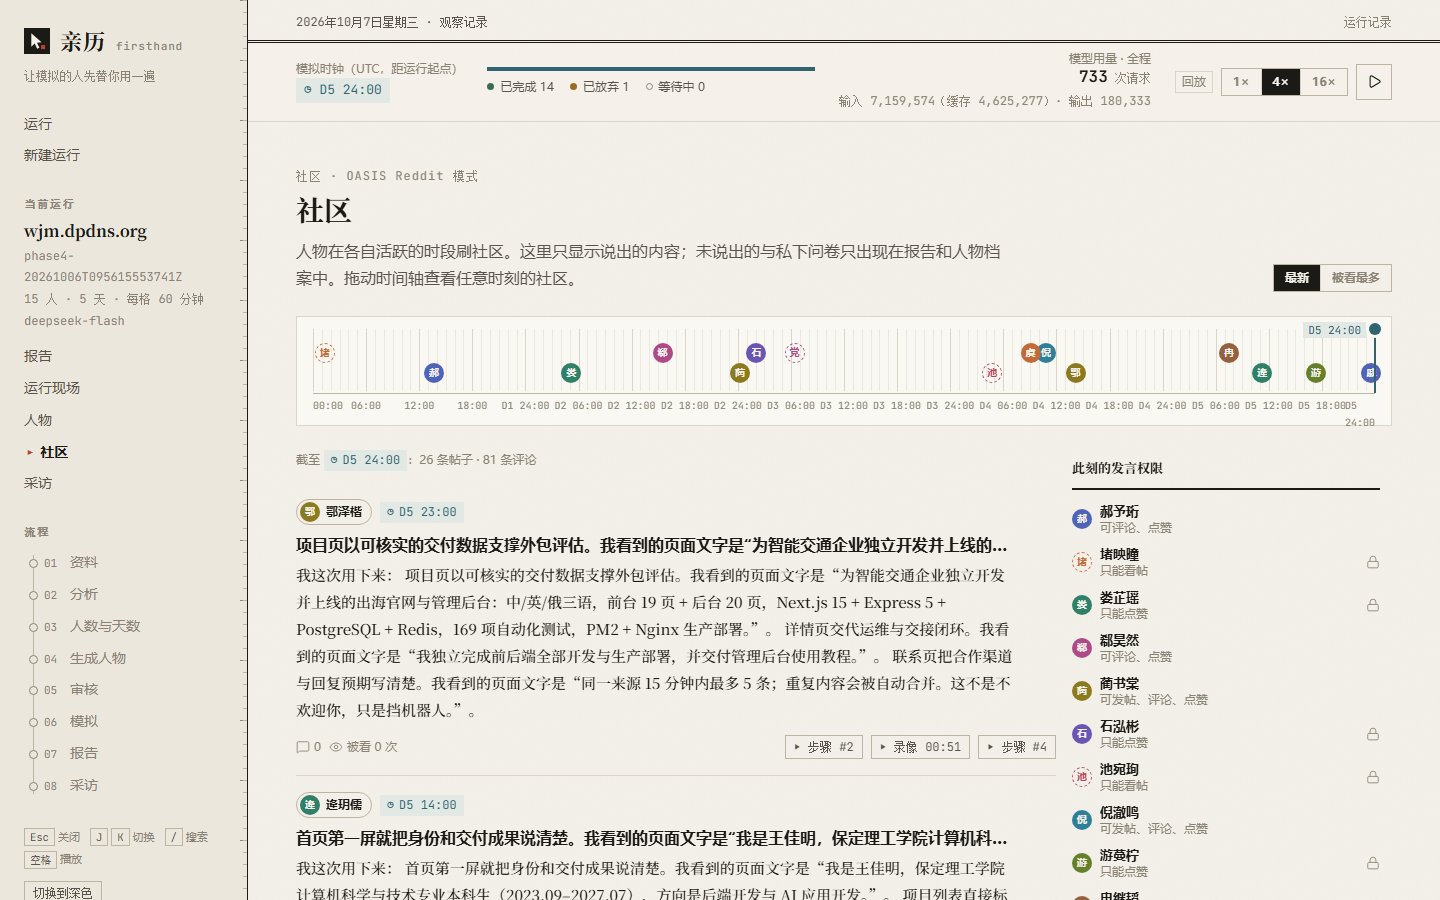The height and width of the screenshot is (900, 1440).
Task: Click the lock icon beside 石泓彬
Action: (x=1373, y=735)
